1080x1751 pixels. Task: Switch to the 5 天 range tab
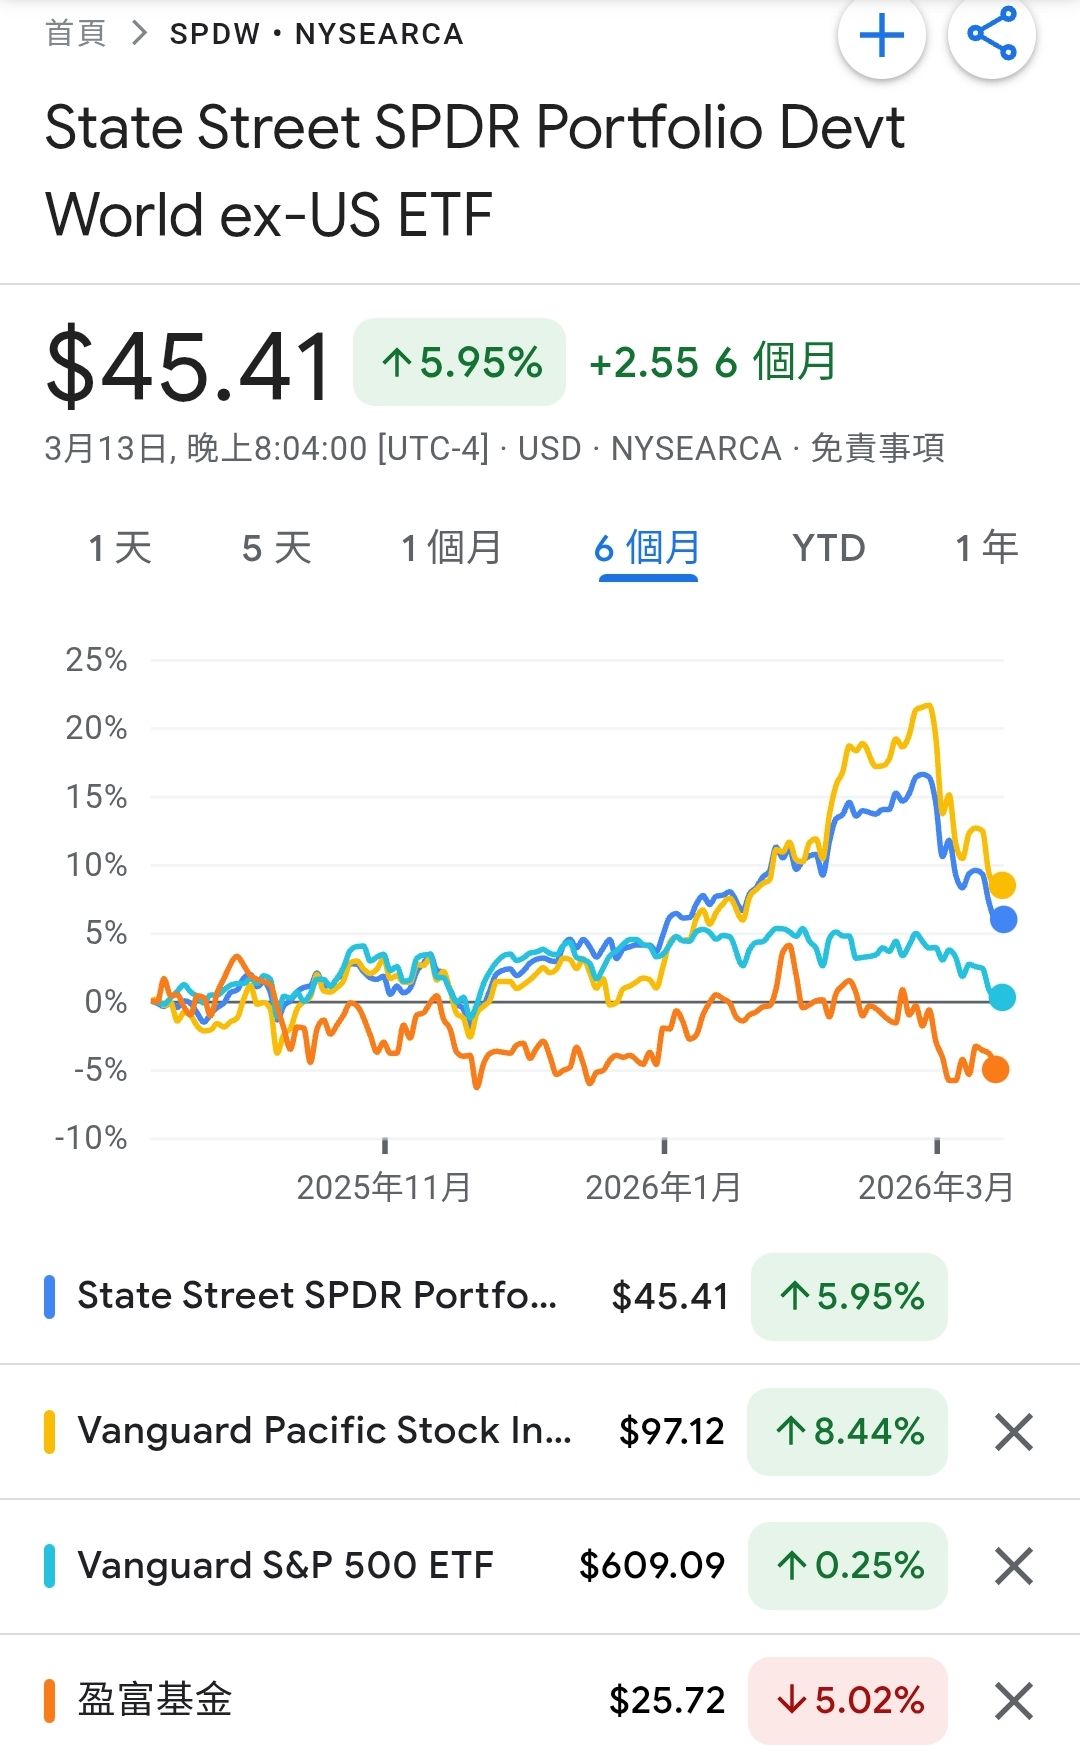(x=277, y=548)
